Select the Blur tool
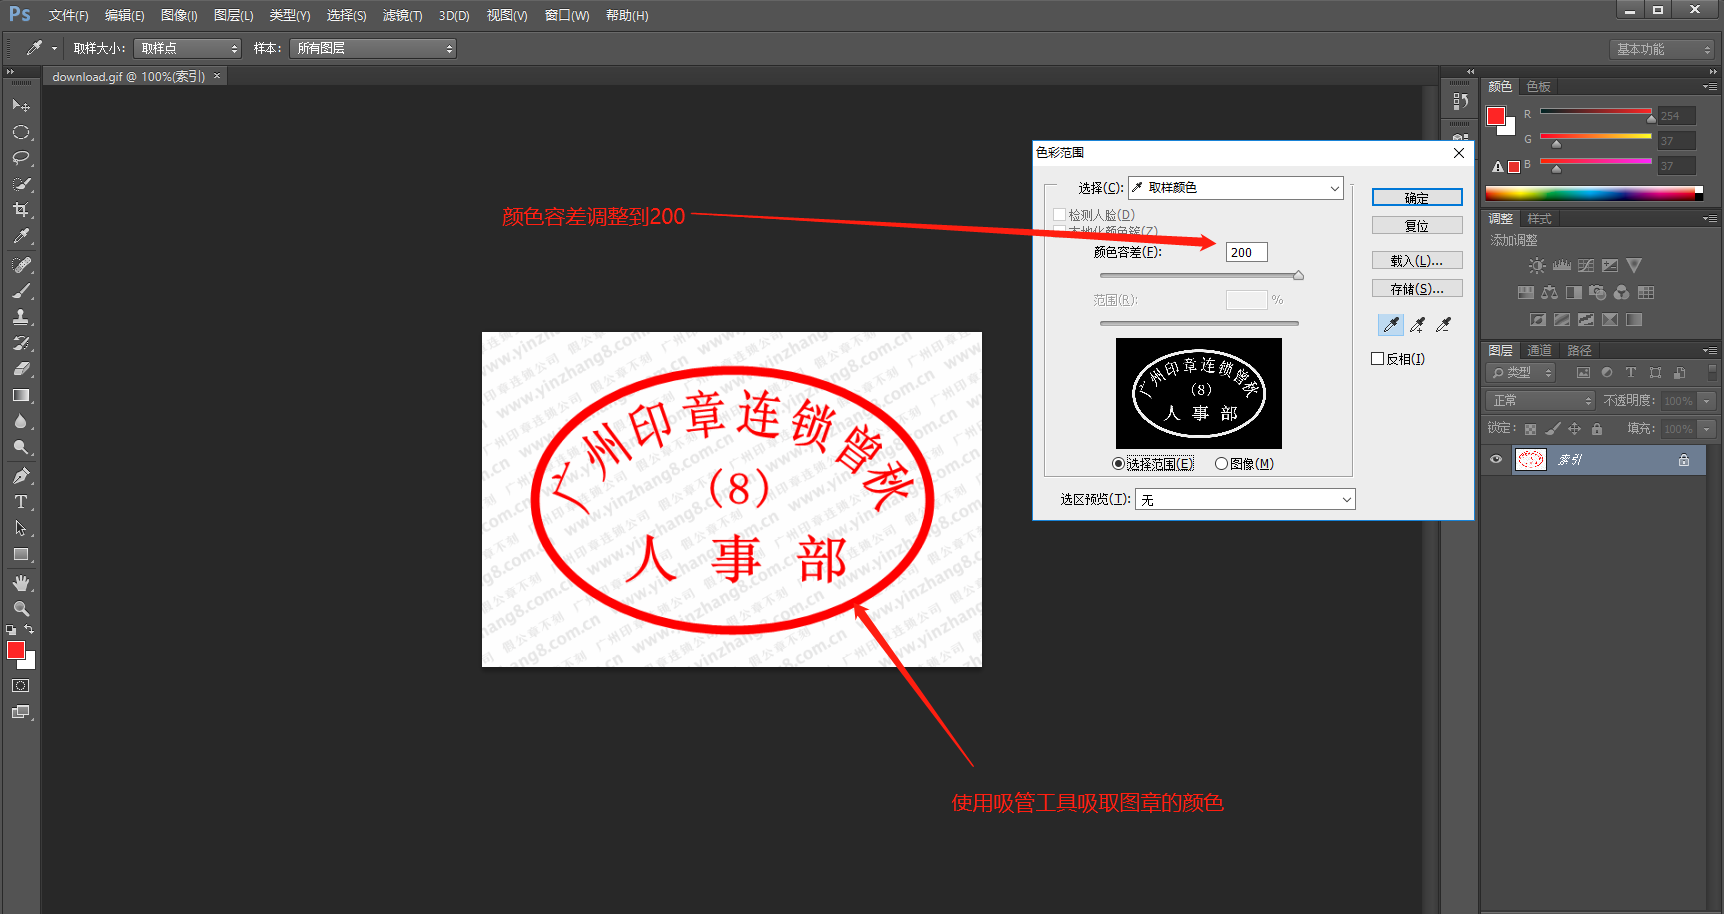Viewport: 1724px width, 914px height. 21,421
